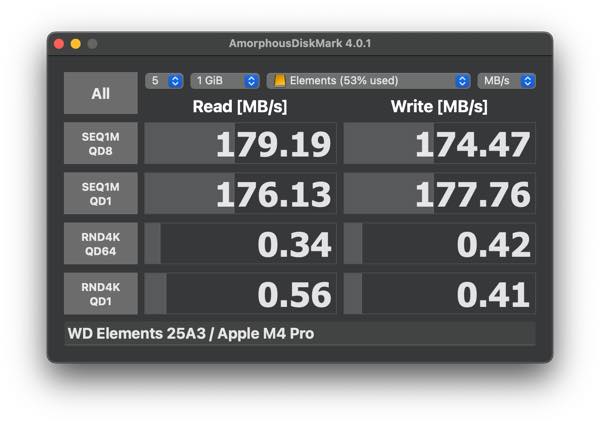Start the SEQ1M QD8 benchmark test

[x=101, y=144]
